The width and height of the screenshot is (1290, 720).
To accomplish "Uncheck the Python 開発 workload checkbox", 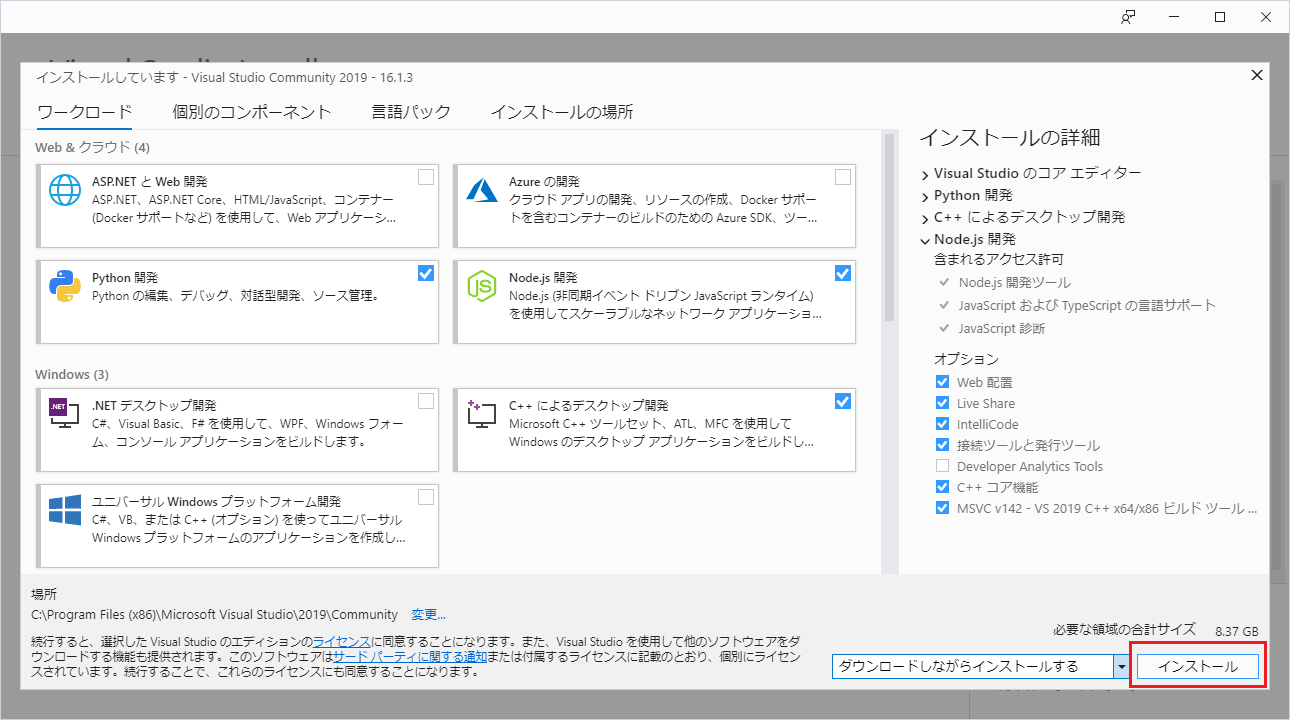I will (x=426, y=273).
